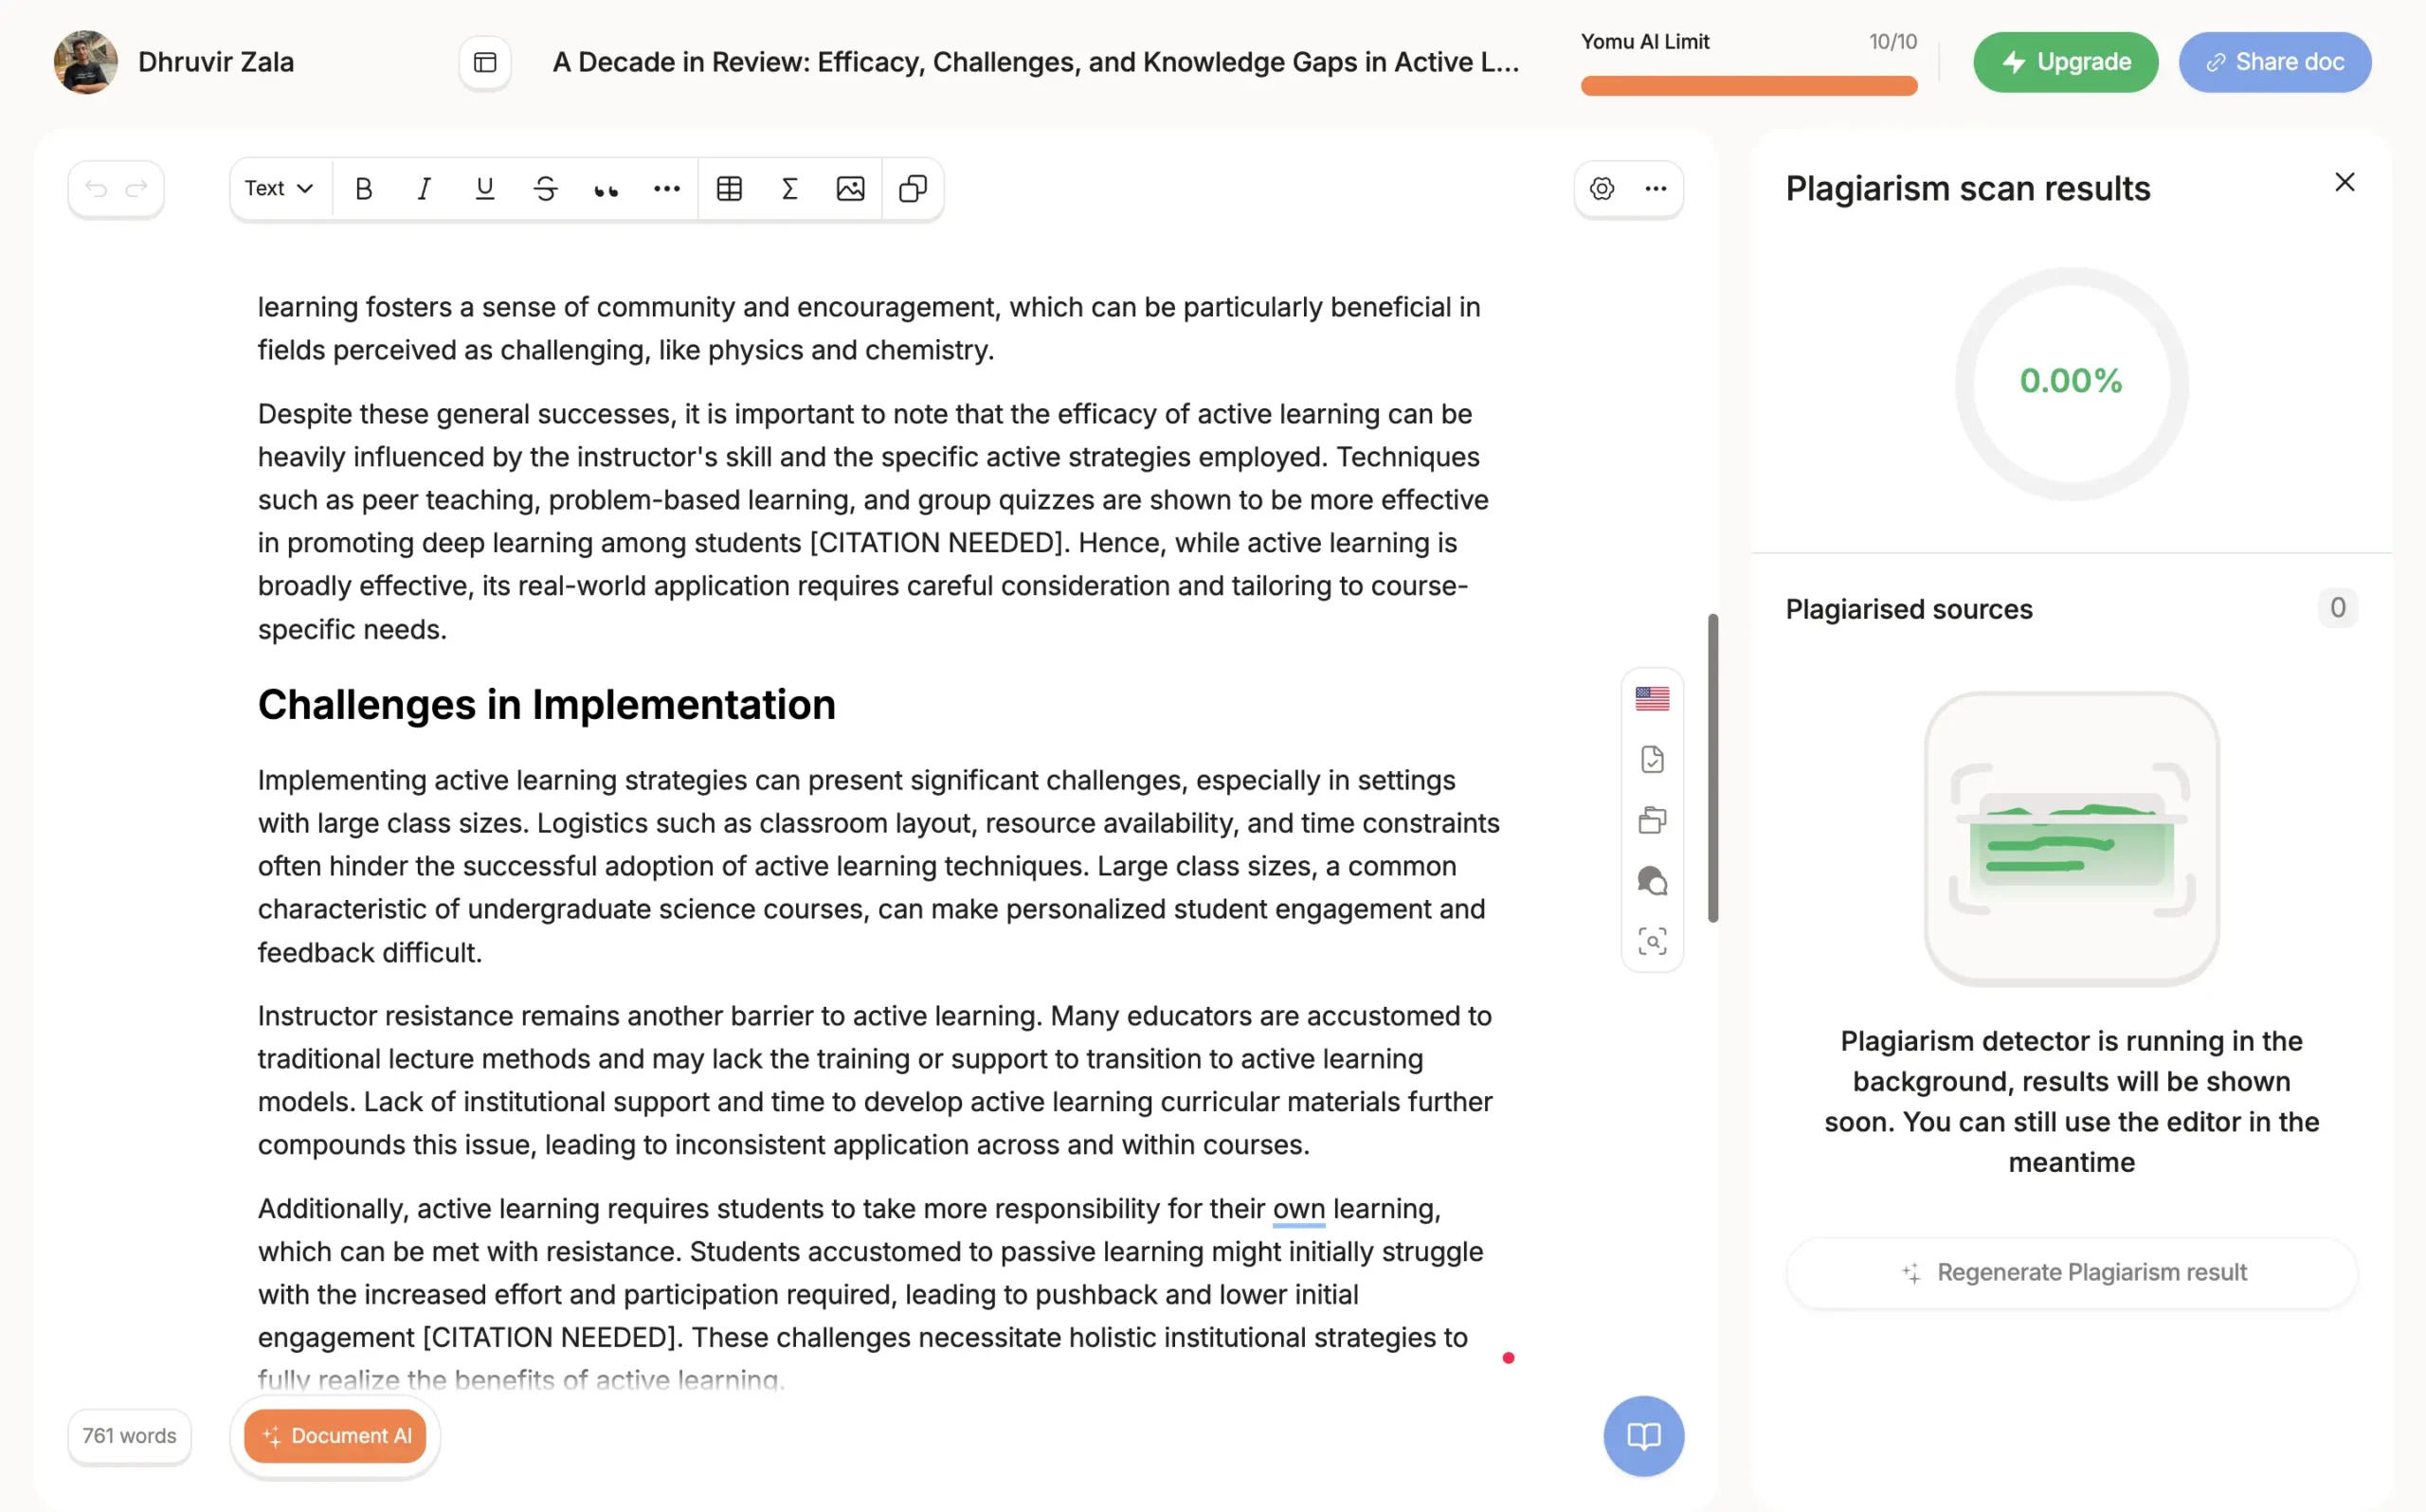Open the chat bubbles icon in side rail
This screenshot has width=2426, height=1512.
pos(1652,881)
